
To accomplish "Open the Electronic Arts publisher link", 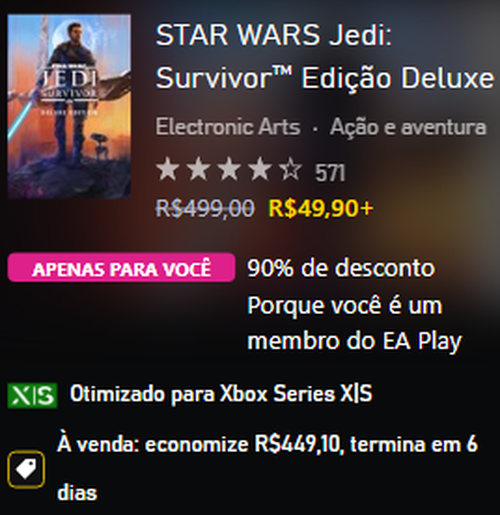I will [228, 127].
